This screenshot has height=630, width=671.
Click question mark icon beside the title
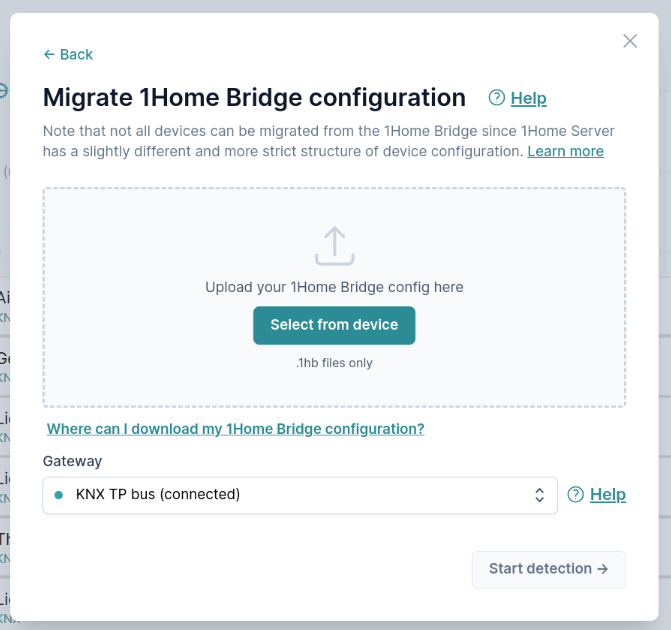pyautogui.click(x=497, y=97)
